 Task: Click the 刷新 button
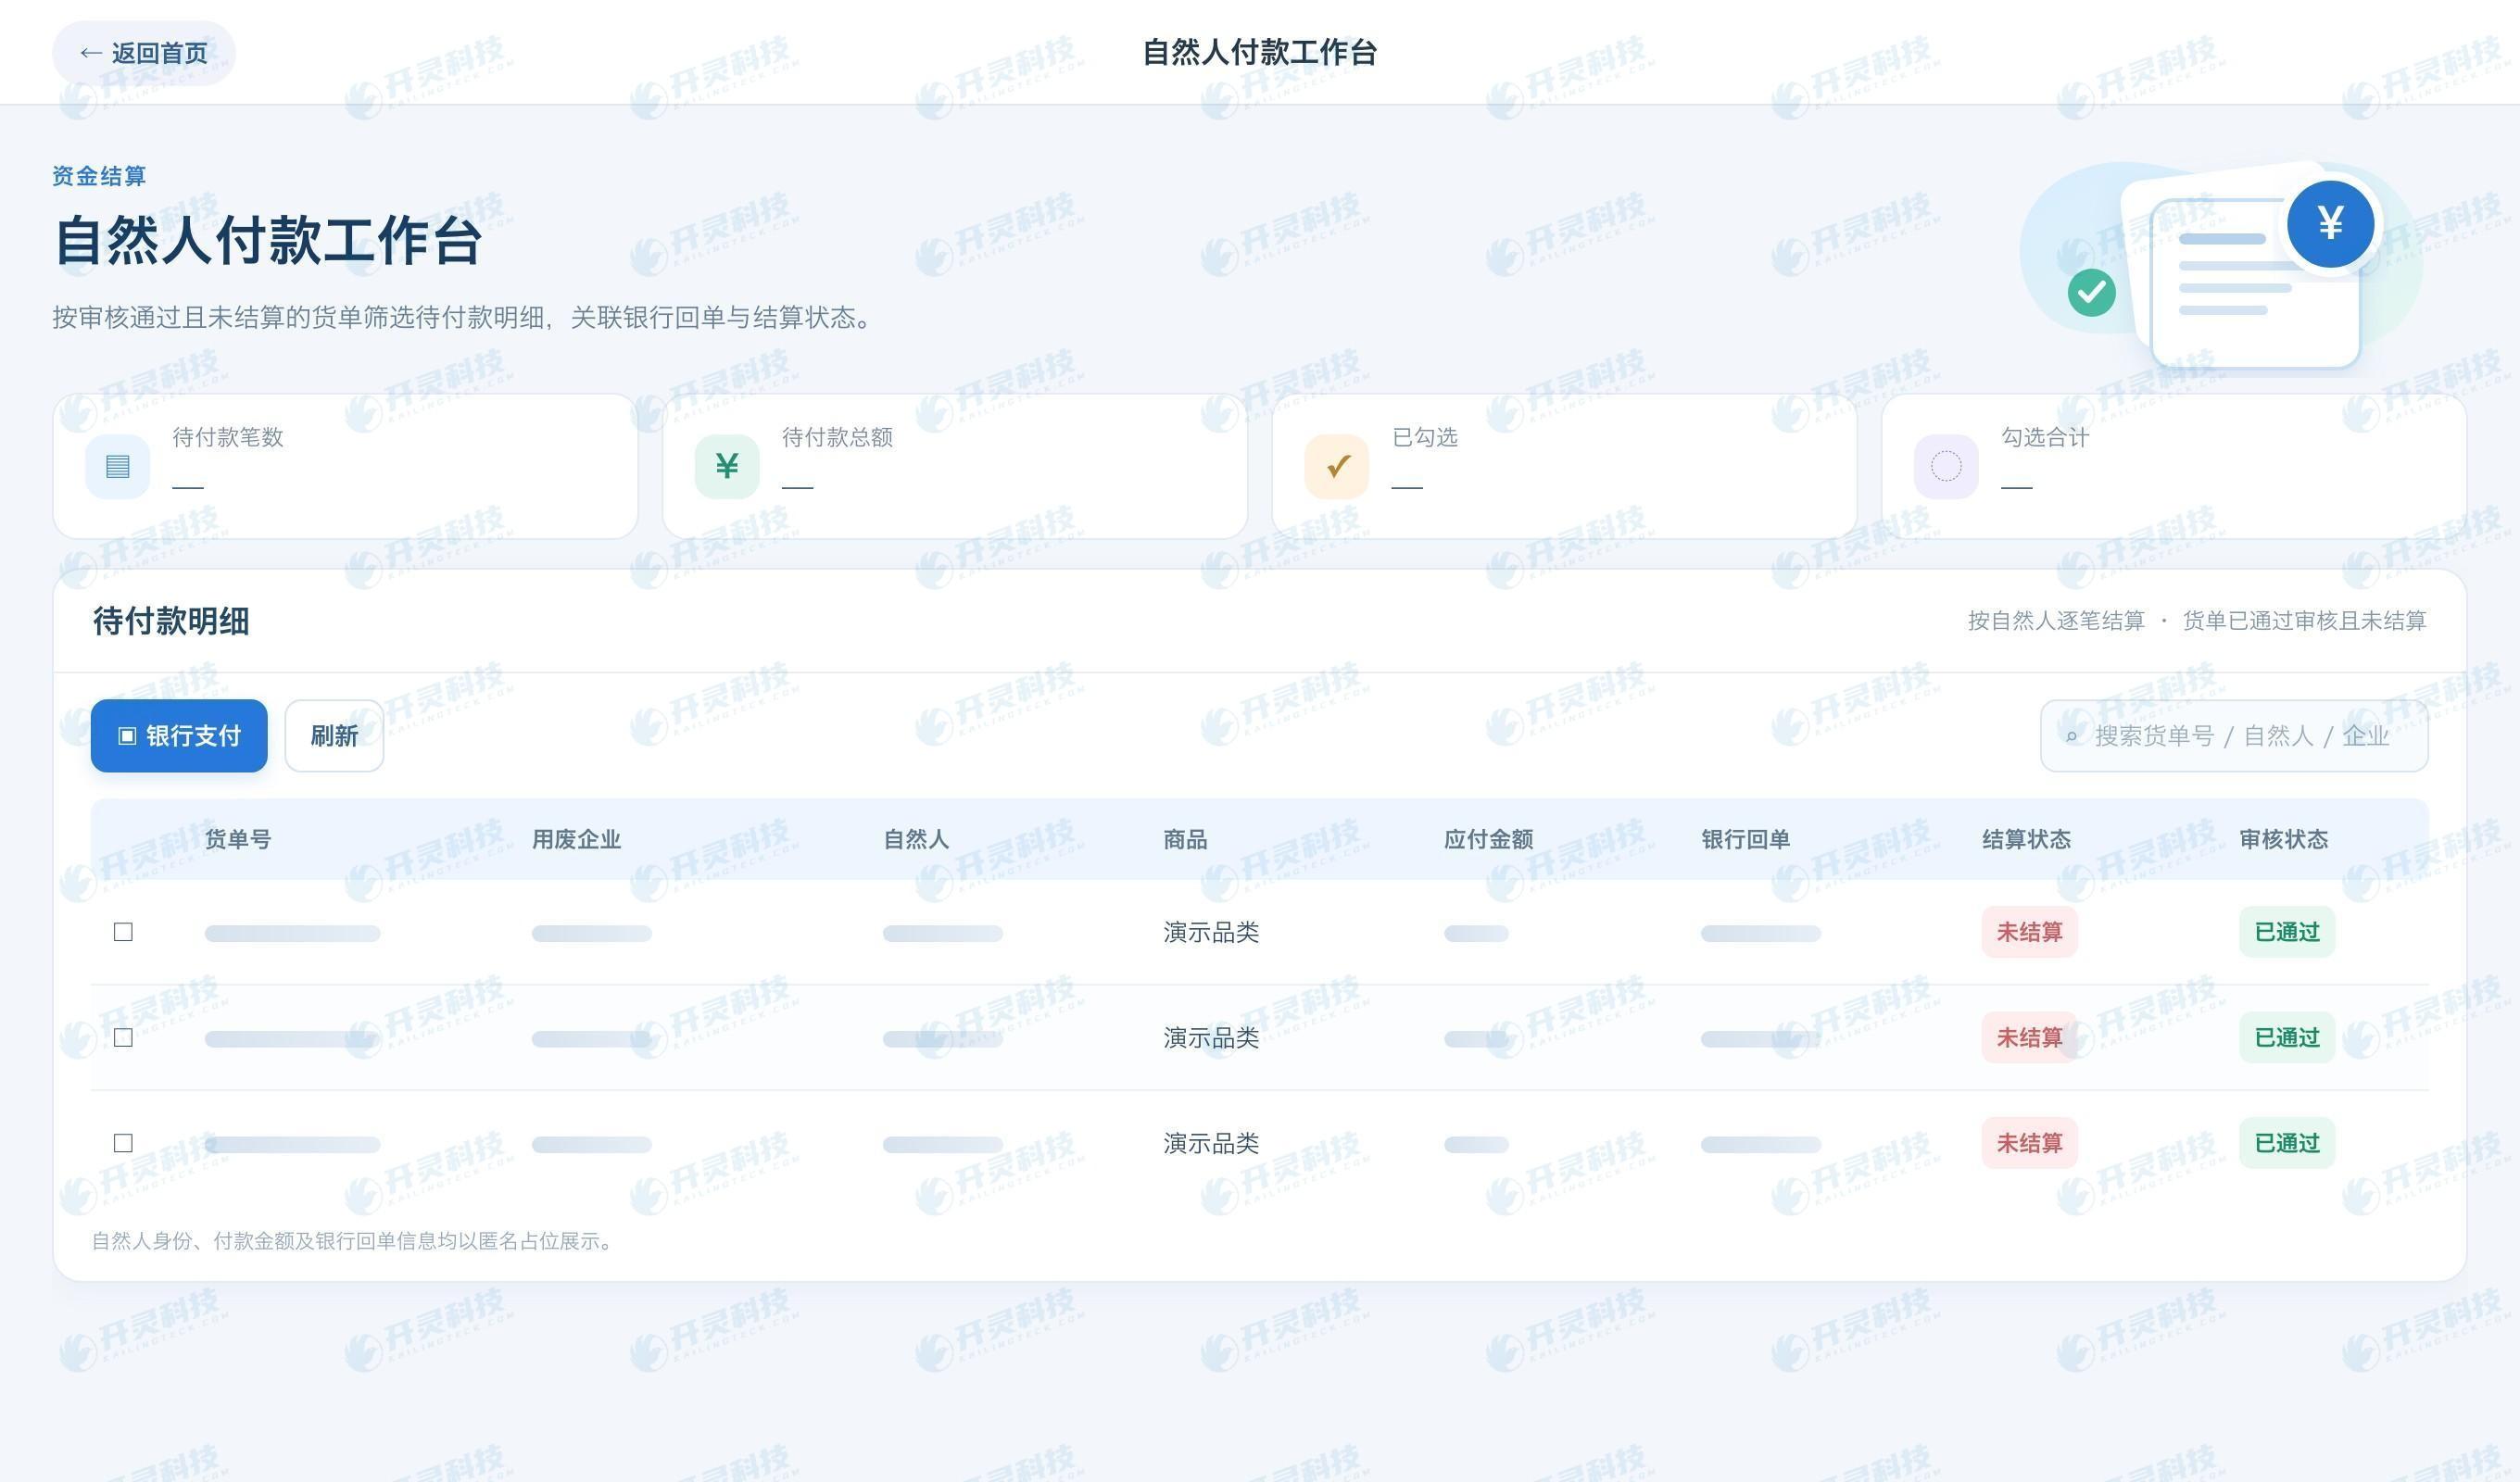click(x=334, y=736)
